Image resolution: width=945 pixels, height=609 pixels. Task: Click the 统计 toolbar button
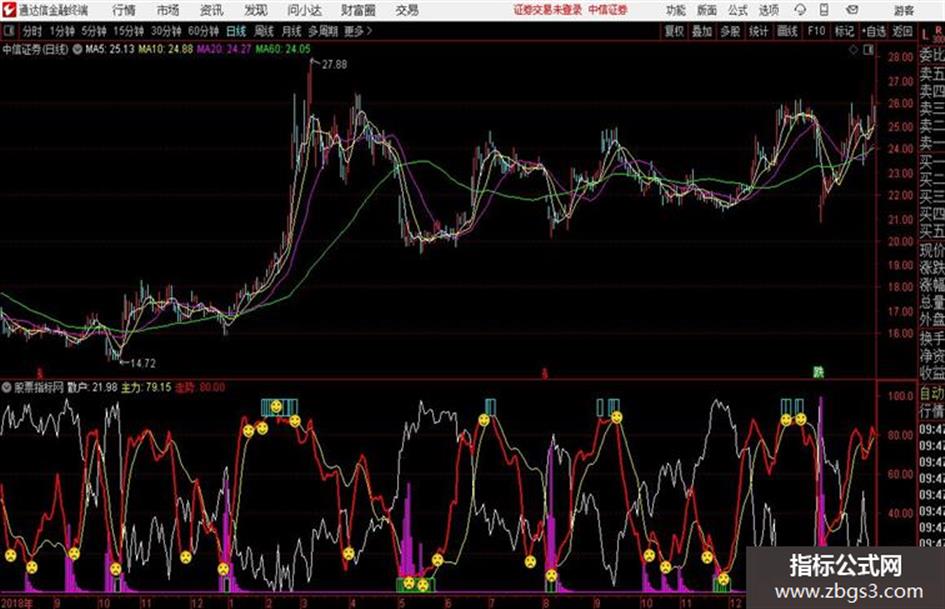pos(758,31)
